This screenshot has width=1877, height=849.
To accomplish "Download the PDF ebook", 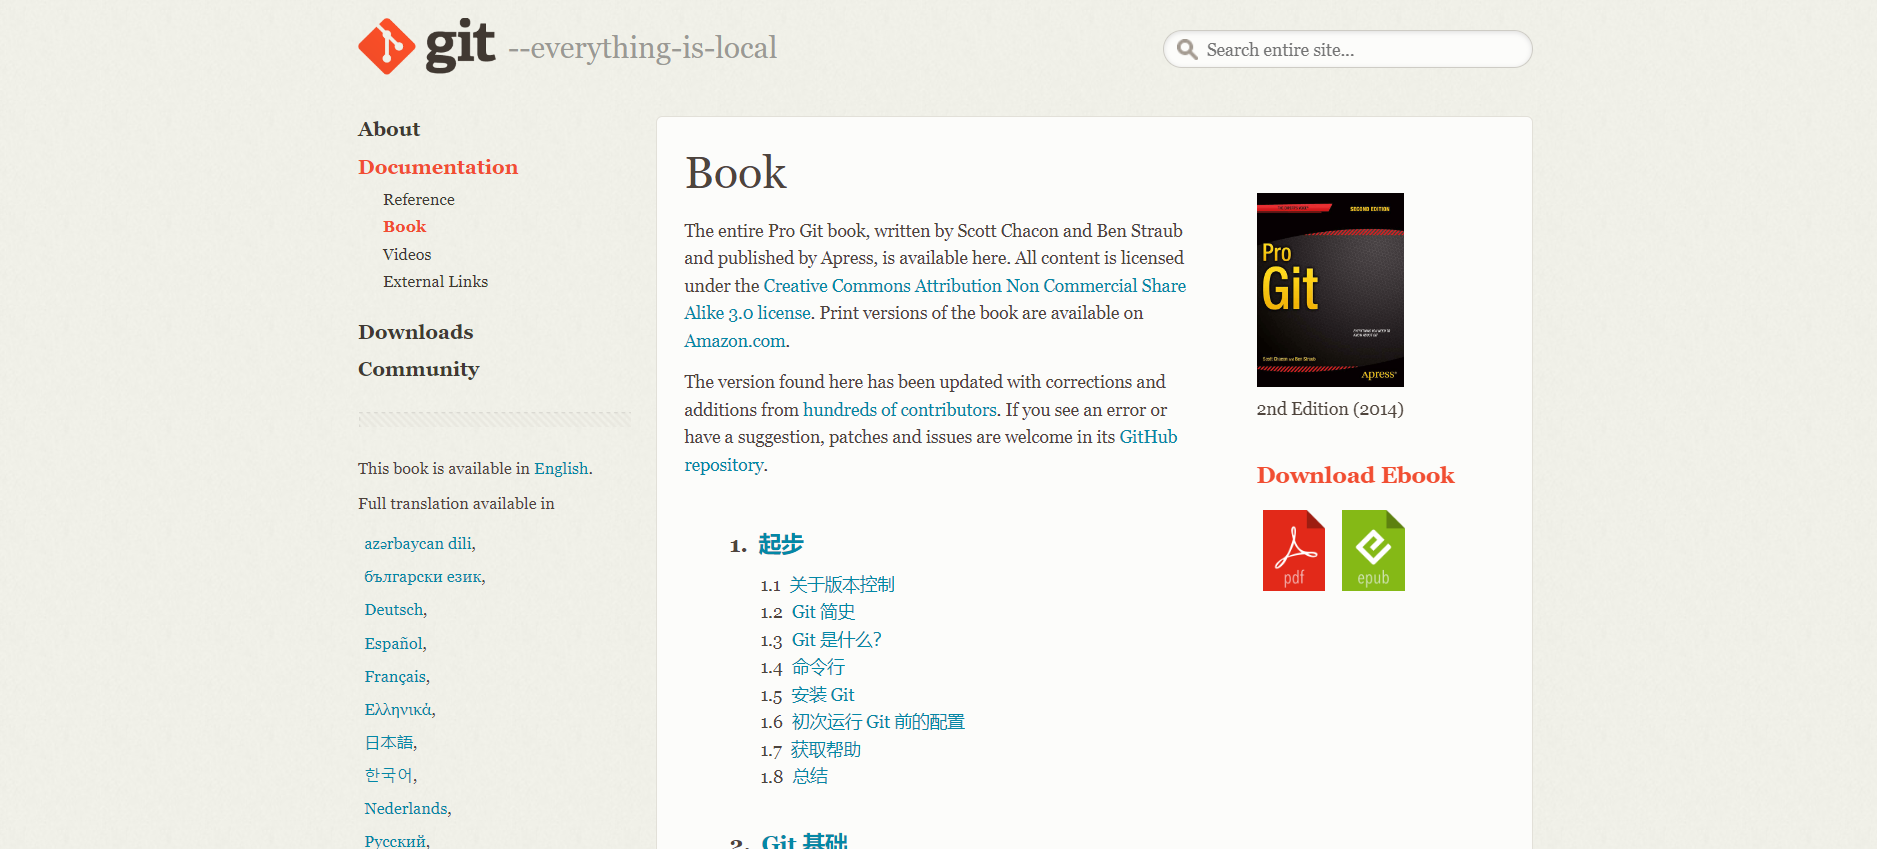I will click(1293, 551).
